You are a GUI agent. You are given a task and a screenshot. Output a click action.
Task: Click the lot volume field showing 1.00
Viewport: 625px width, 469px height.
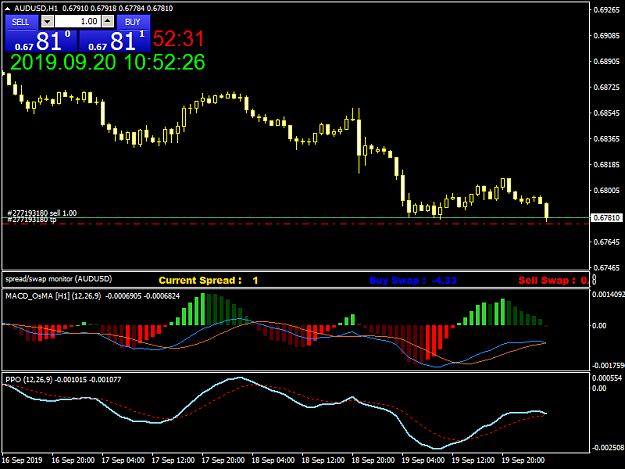pyautogui.click(x=78, y=22)
